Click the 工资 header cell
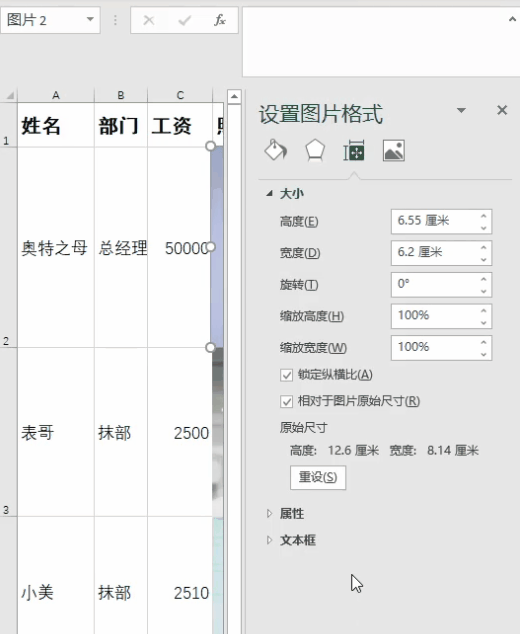 pyautogui.click(x=180, y=125)
